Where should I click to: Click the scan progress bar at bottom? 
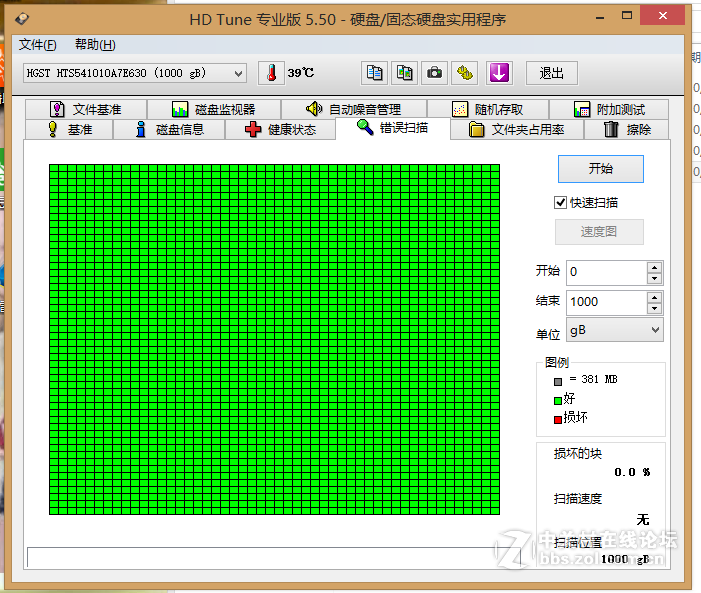click(274, 557)
